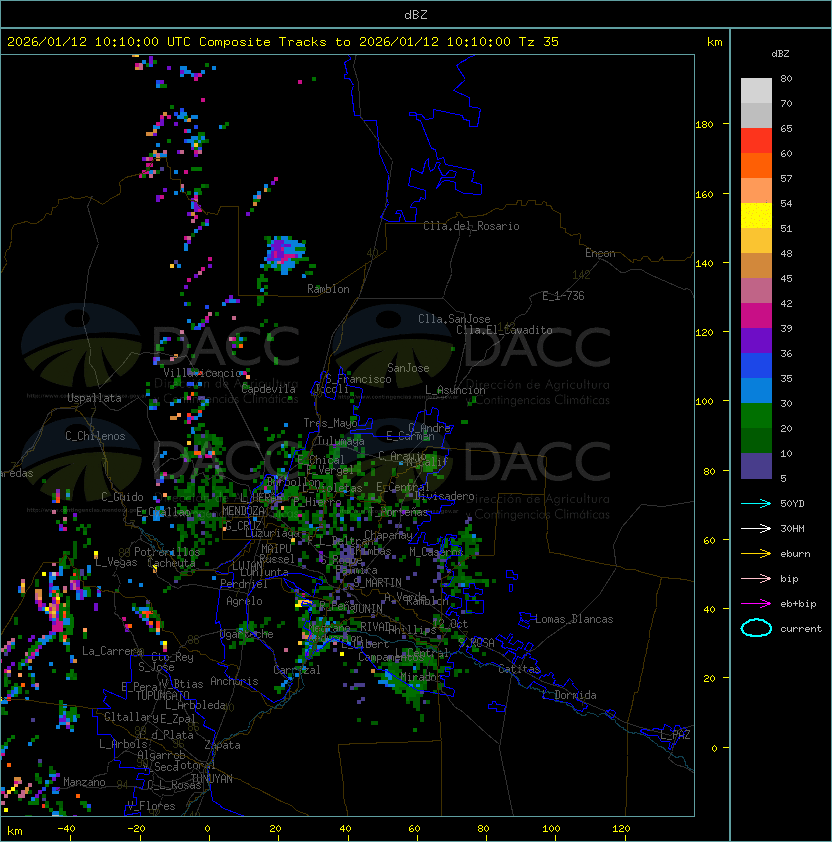This screenshot has width=832, height=842.
Task: Click the 'S_MARTIN' map label
Action: tap(377, 583)
